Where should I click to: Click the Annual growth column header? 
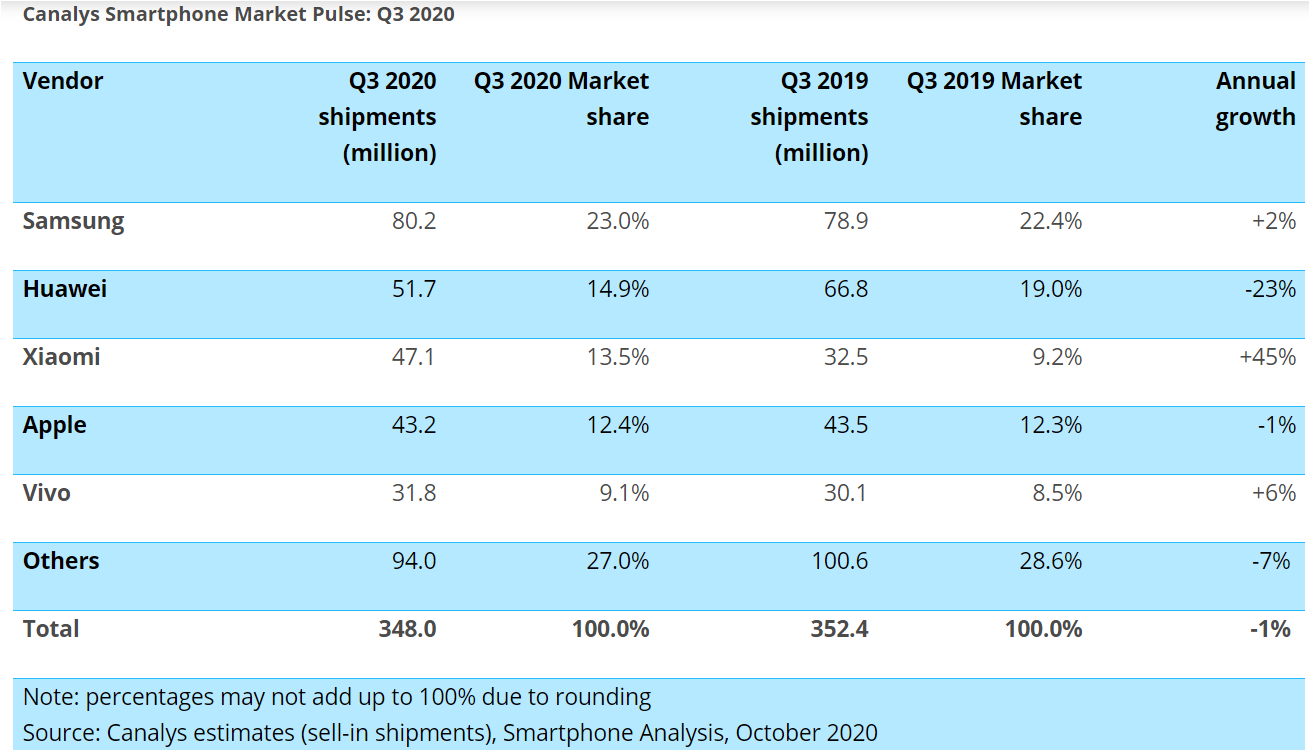tap(1255, 98)
